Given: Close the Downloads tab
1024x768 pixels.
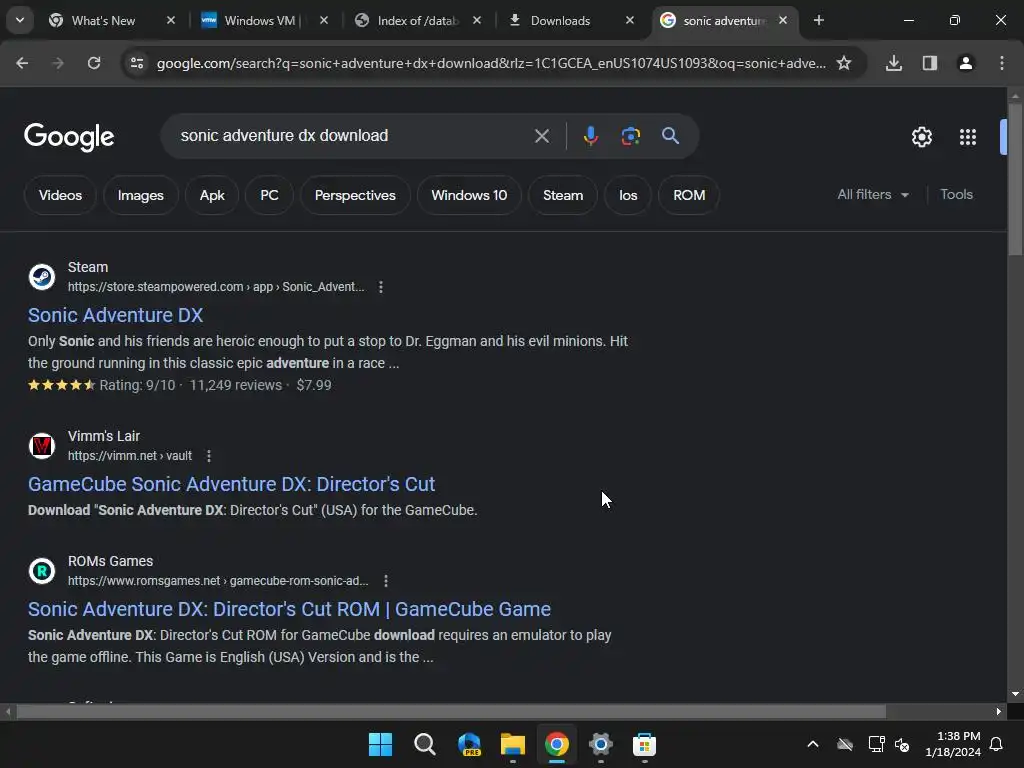Looking at the screenshot, I should coord(630,20).
